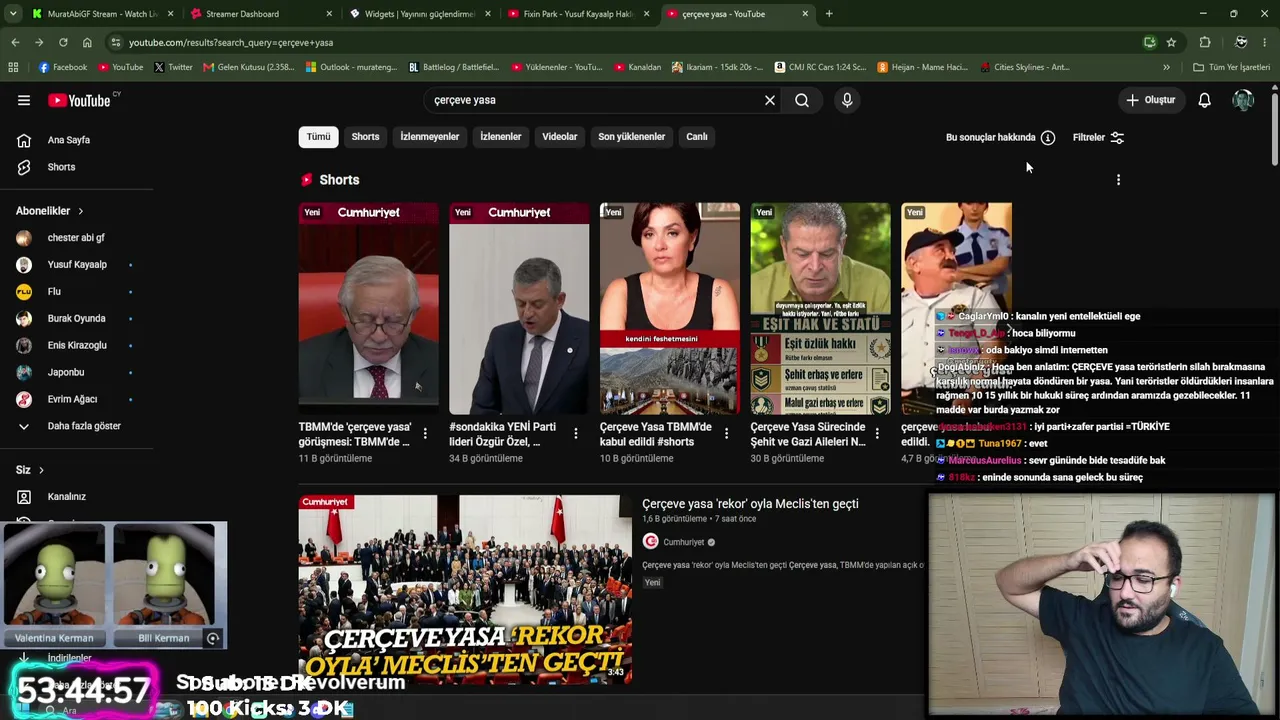This screenshot has width=1280, height=720.
Task: Open options for "Çerçeve Yasa TBMM'de kabul" short
Action: [x=726, y=433]
